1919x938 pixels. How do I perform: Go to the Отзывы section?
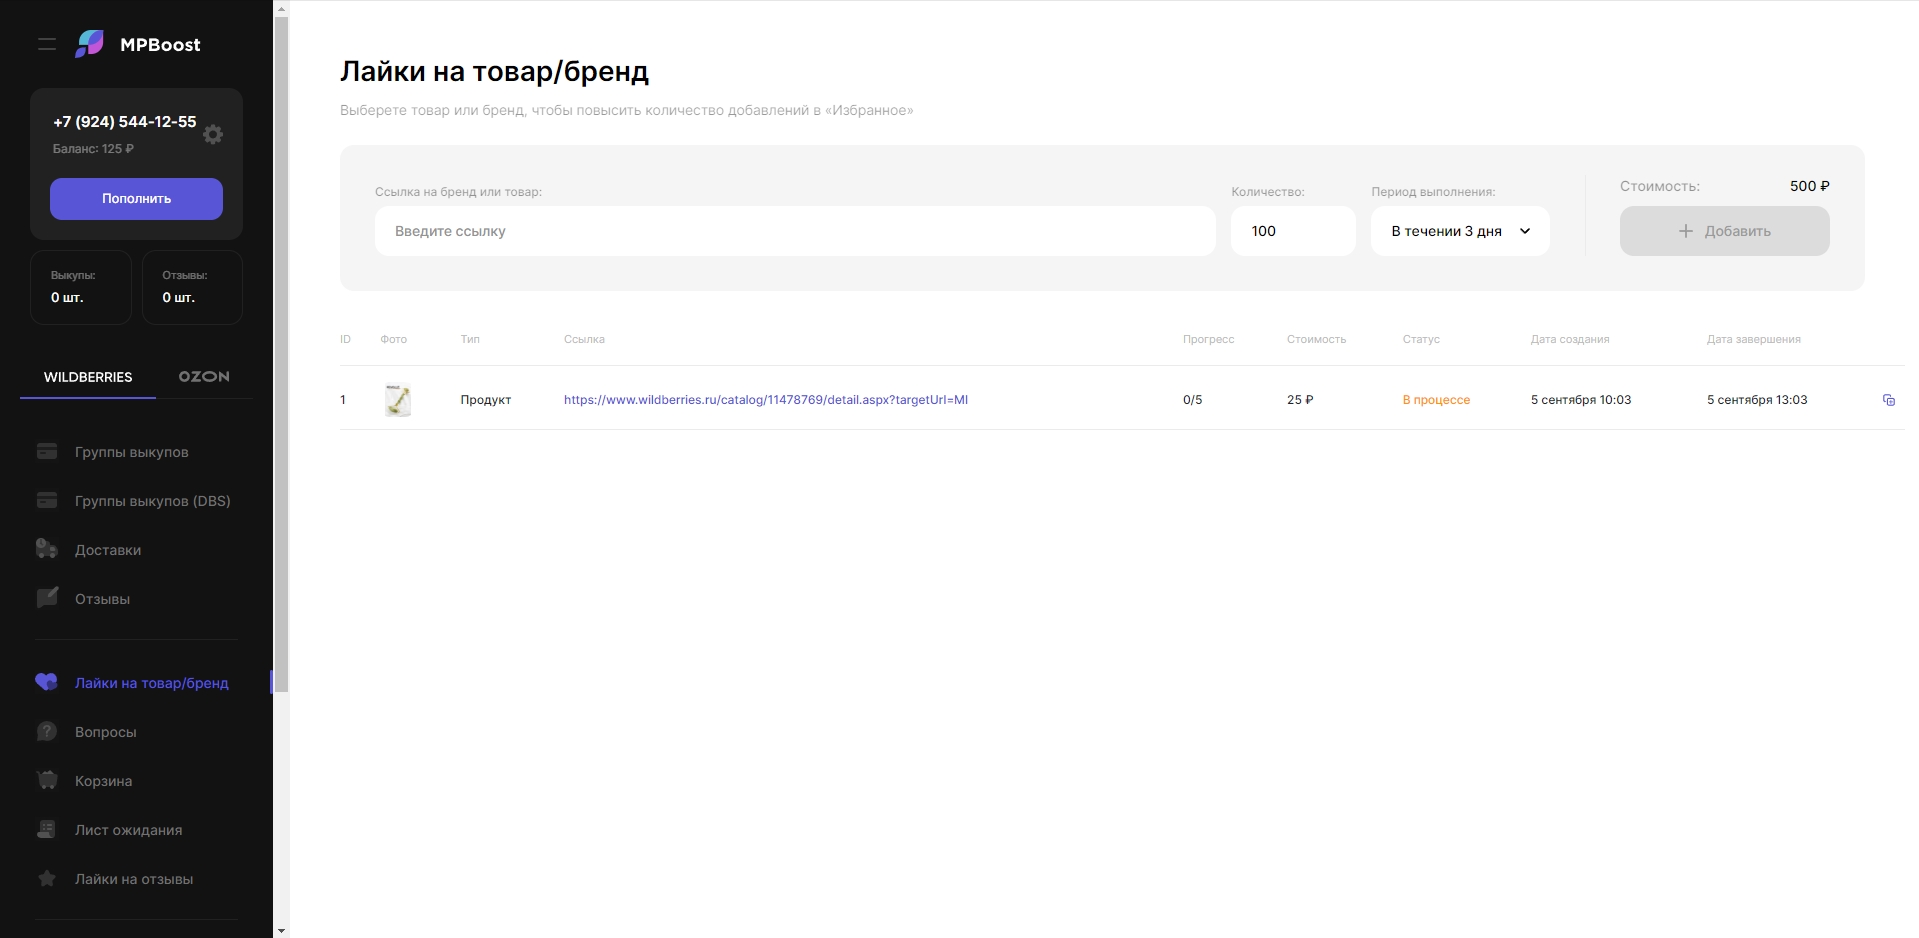(x=102, y=599)
